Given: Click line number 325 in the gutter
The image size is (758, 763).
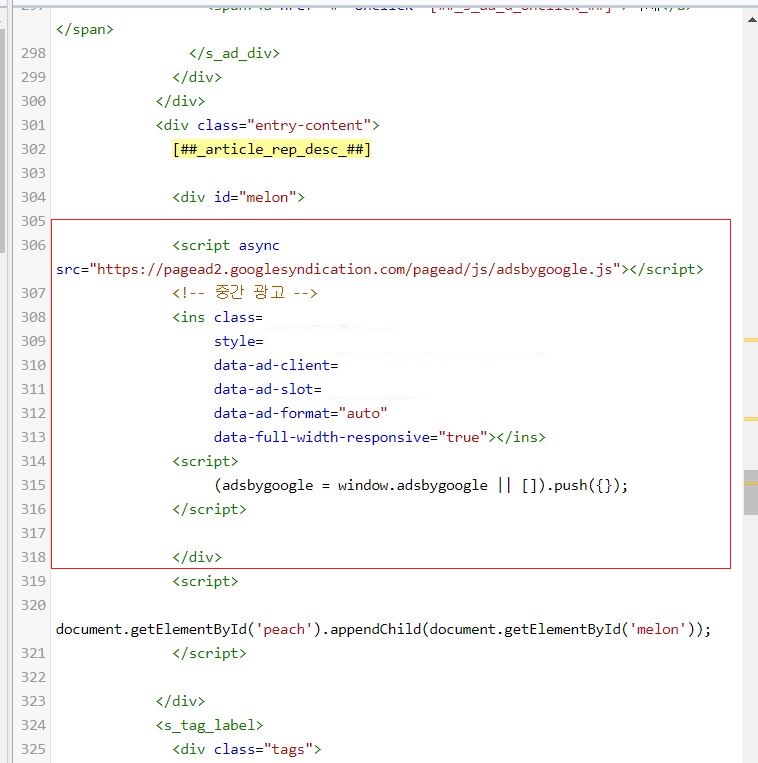Looking at the screenshot, I should [x=33, y=749].
